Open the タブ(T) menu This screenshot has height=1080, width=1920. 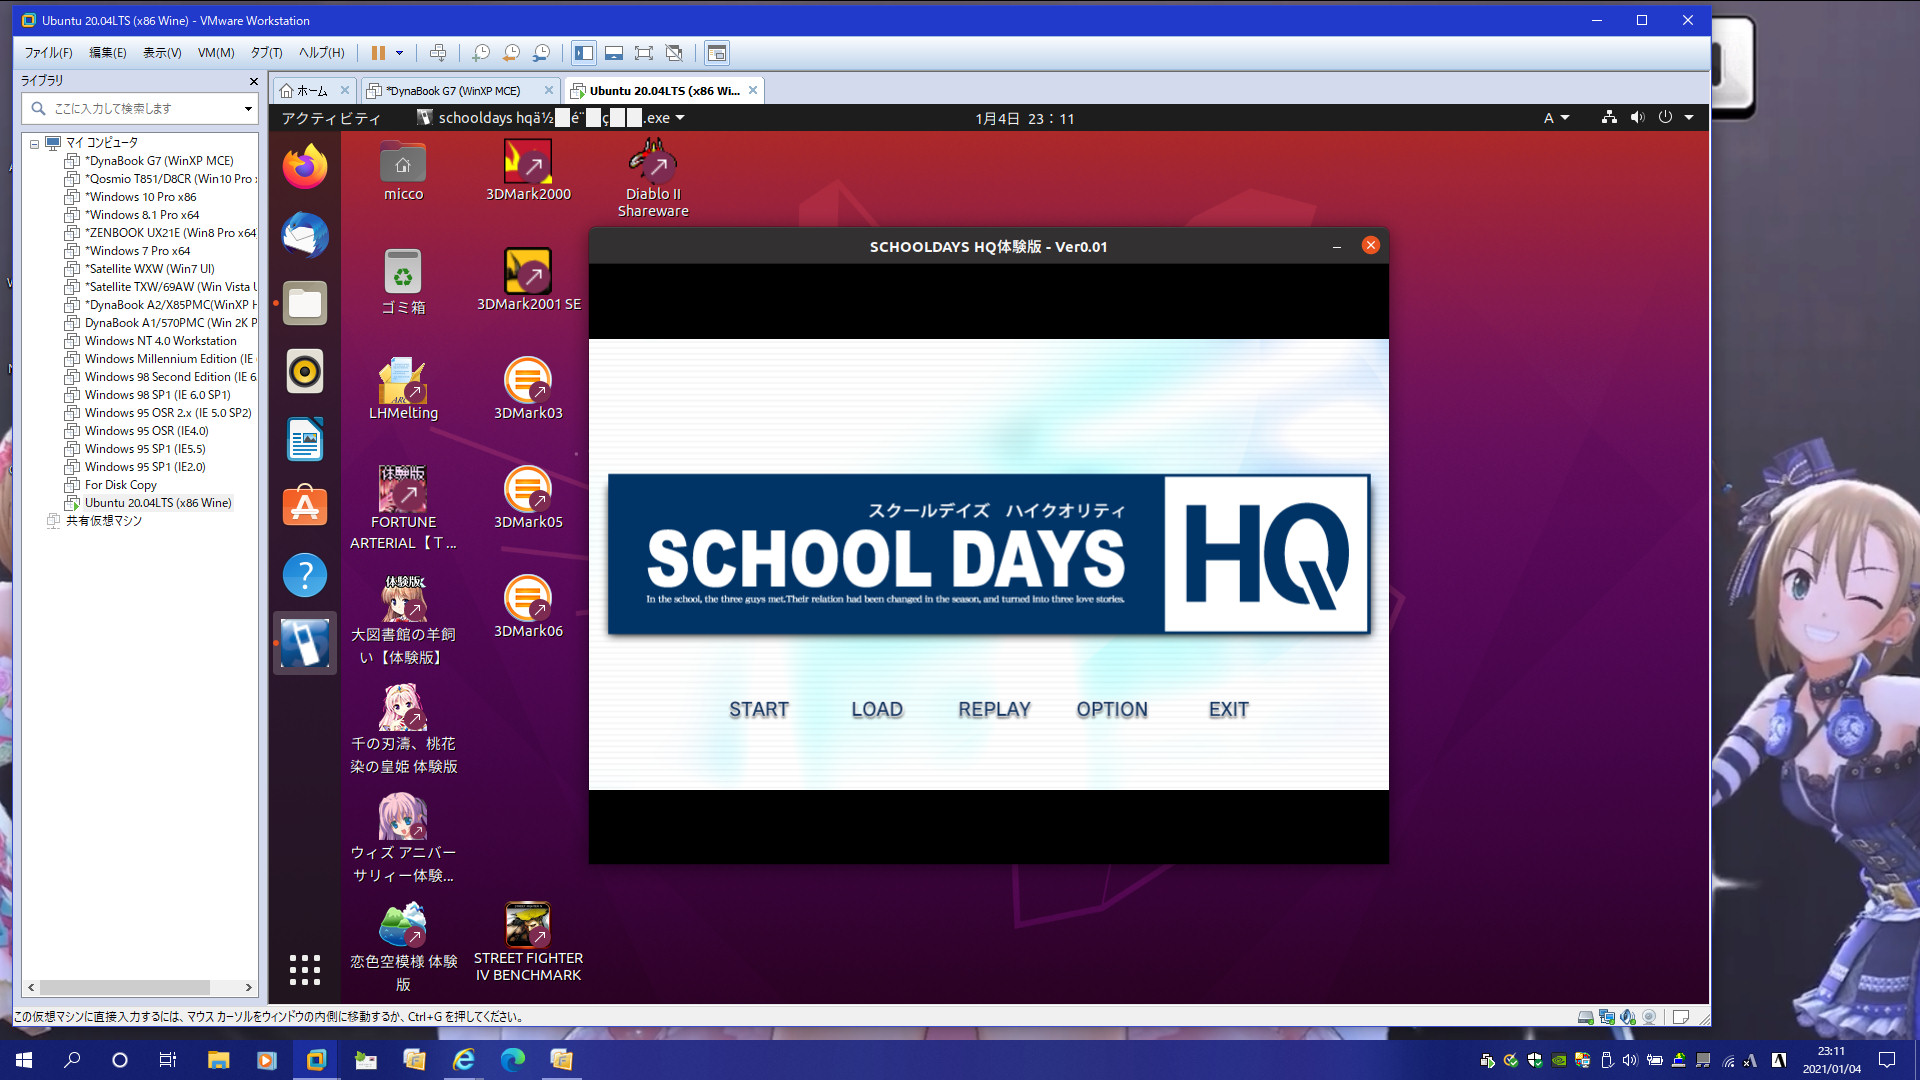(x=266, y=53)
